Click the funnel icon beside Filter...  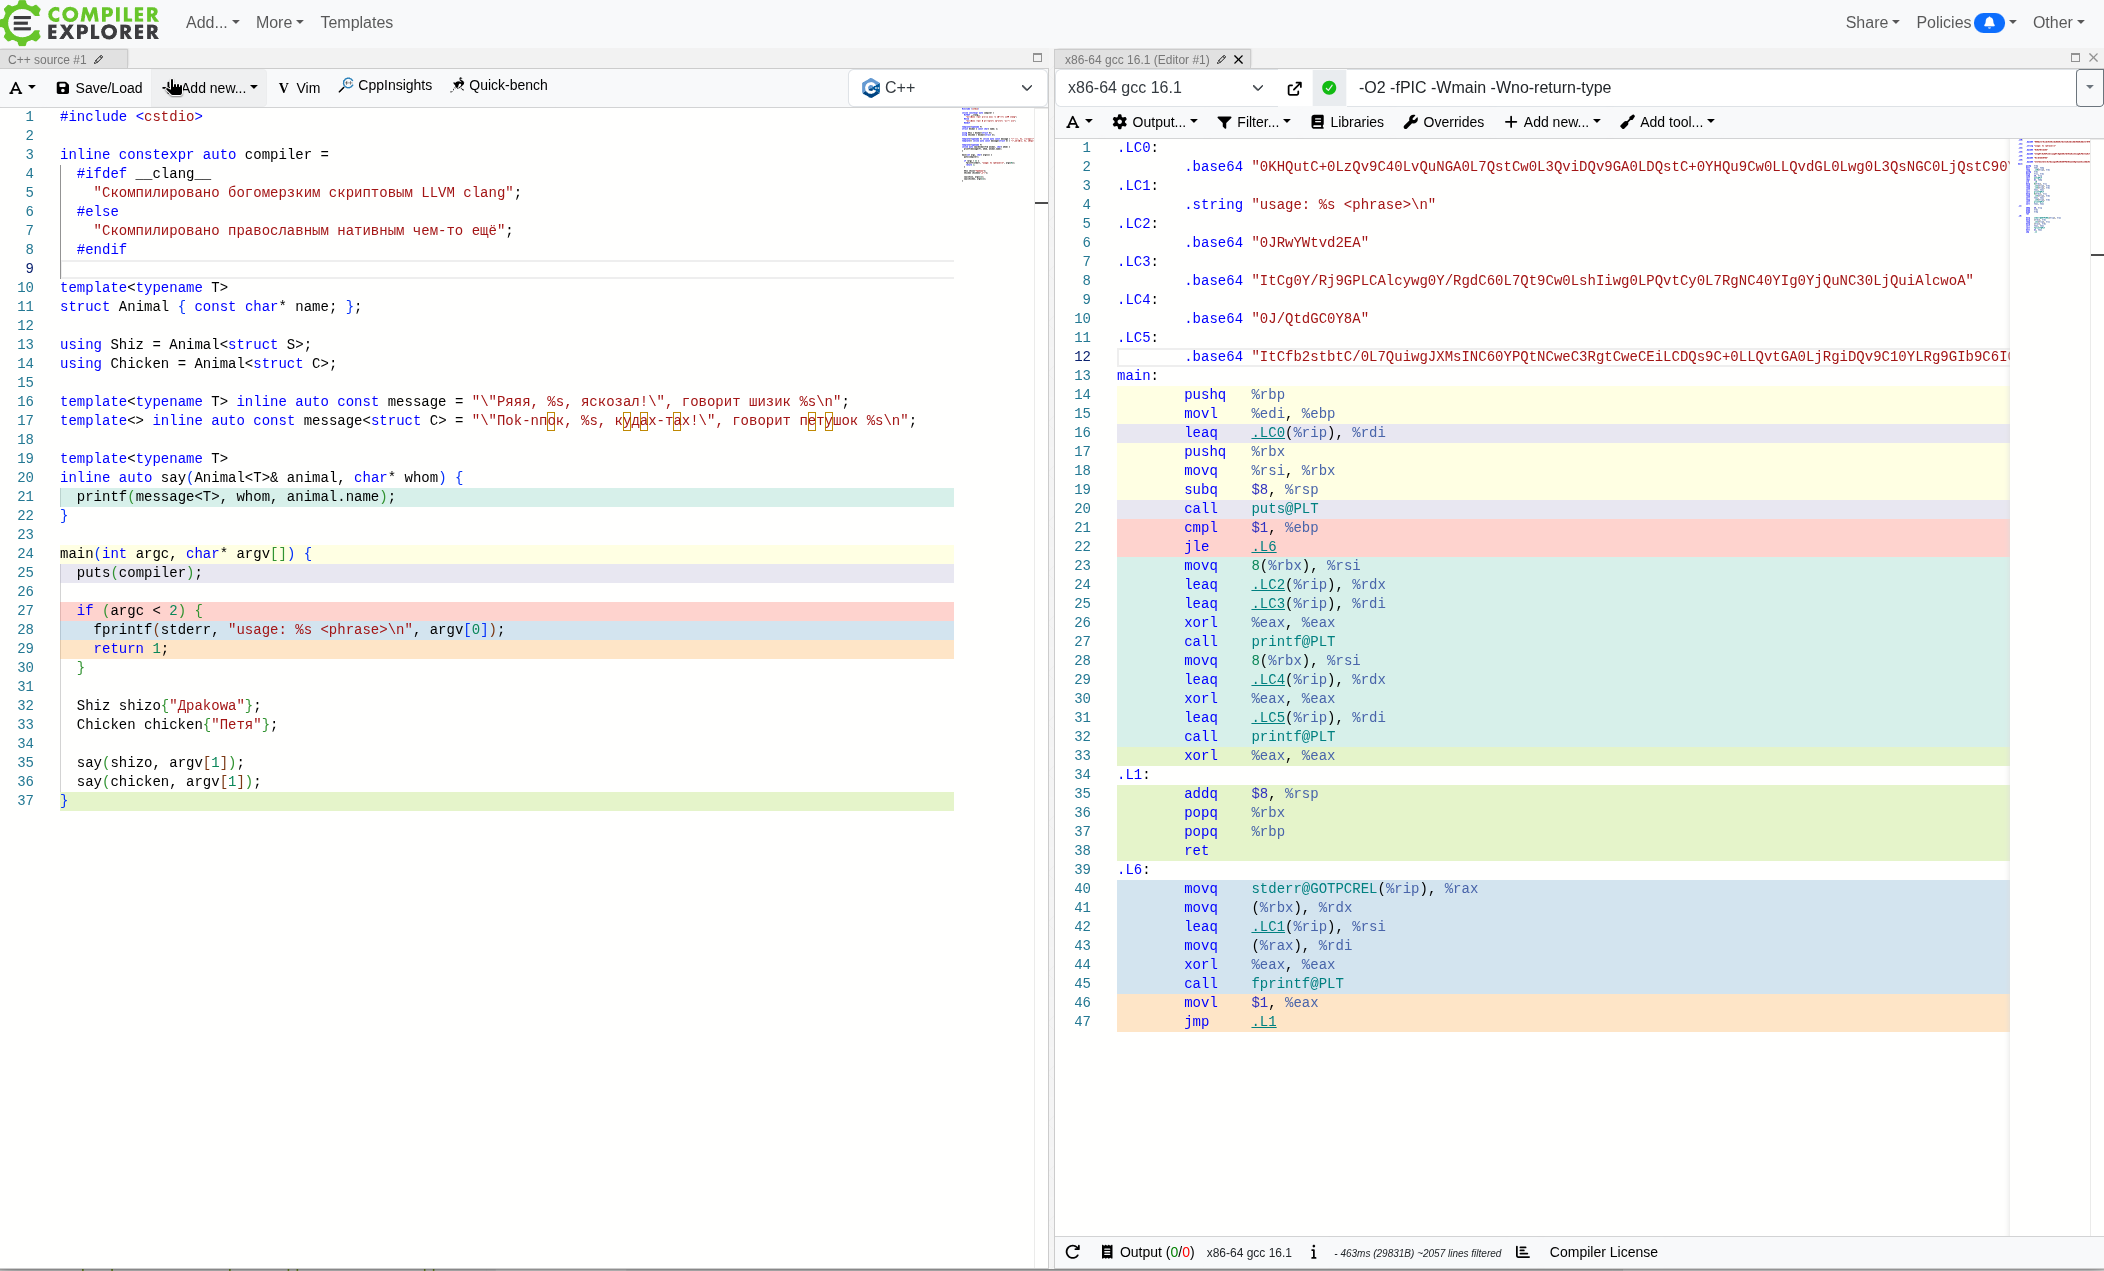pyautogui.click(x=1224, y=122)
